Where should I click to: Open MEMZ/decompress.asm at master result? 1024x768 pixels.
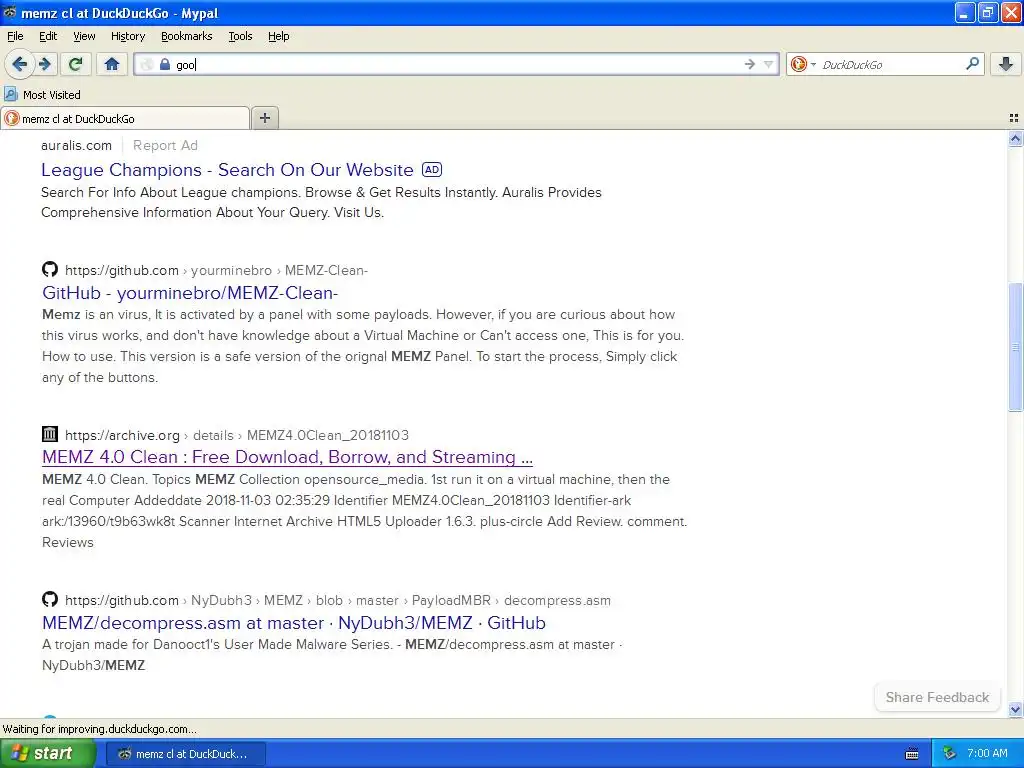[x=294, y=622]
